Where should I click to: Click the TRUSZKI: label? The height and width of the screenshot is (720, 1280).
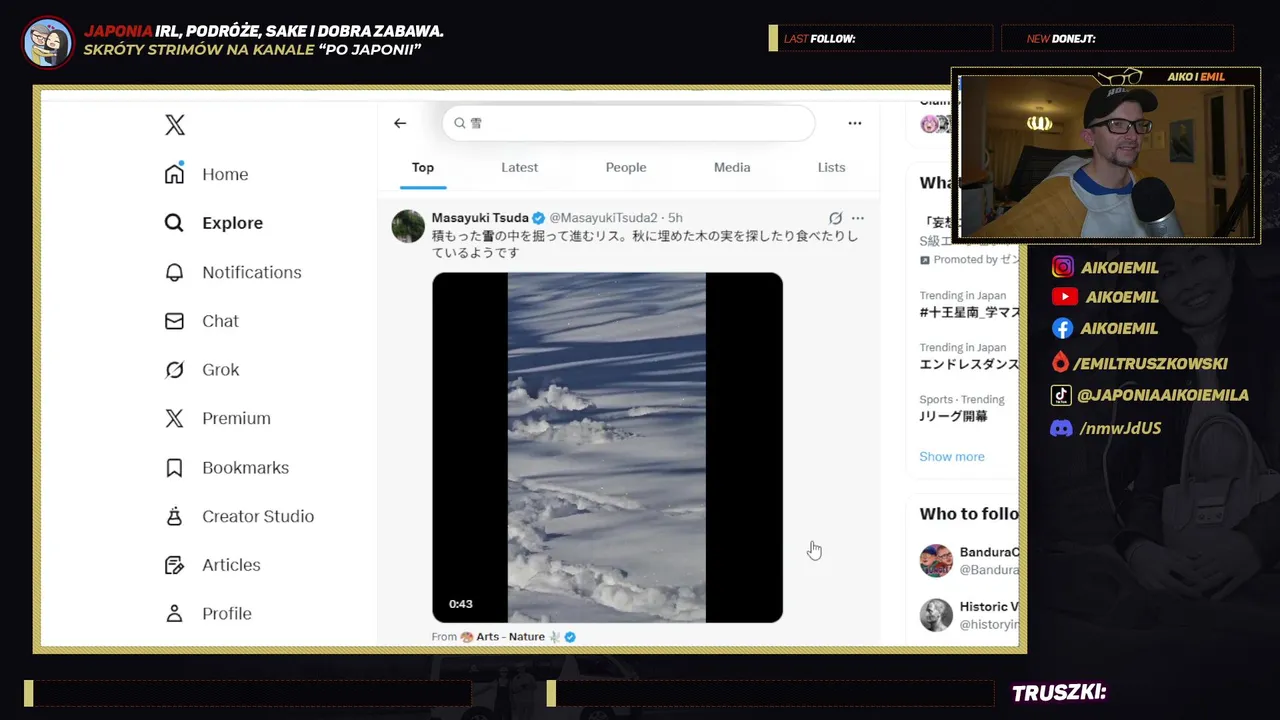point(1059,693)
